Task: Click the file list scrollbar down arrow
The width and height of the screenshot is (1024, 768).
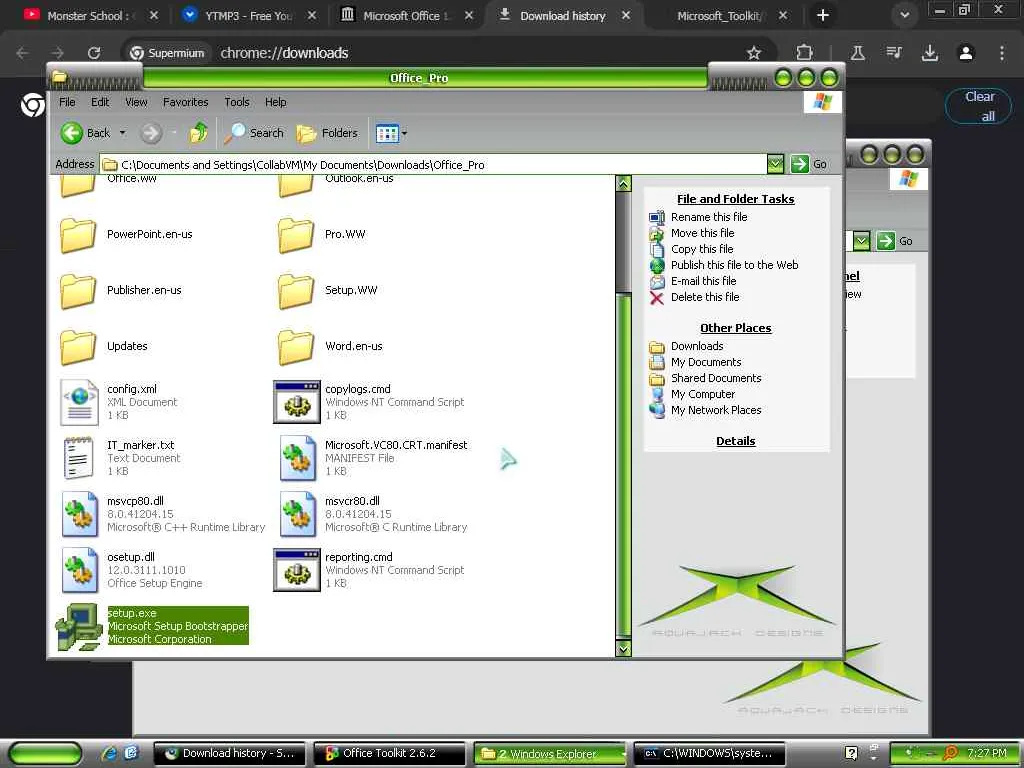Action: tap(624, 648)
